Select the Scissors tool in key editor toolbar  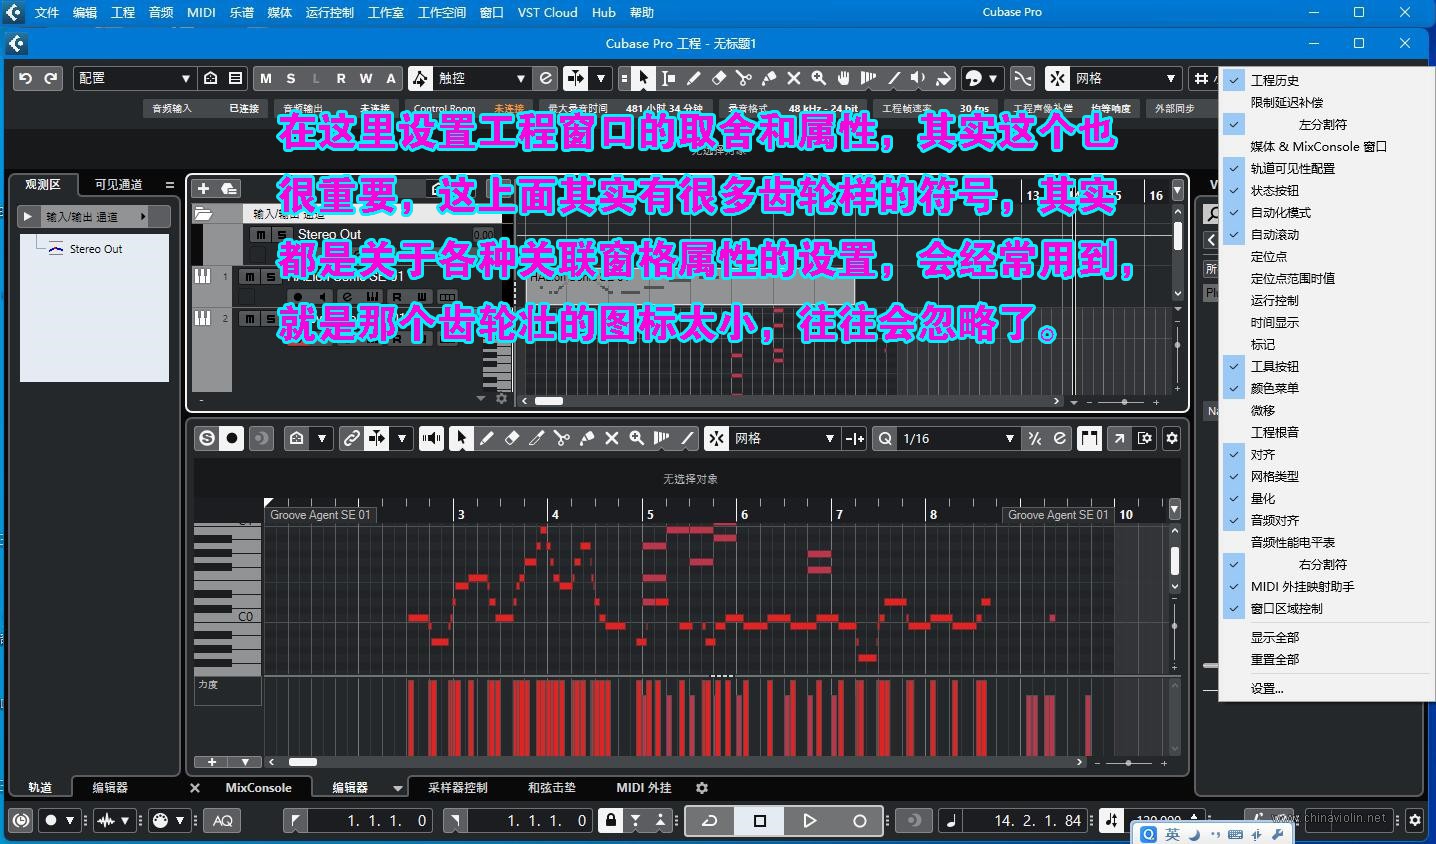[x=561, y=438]
